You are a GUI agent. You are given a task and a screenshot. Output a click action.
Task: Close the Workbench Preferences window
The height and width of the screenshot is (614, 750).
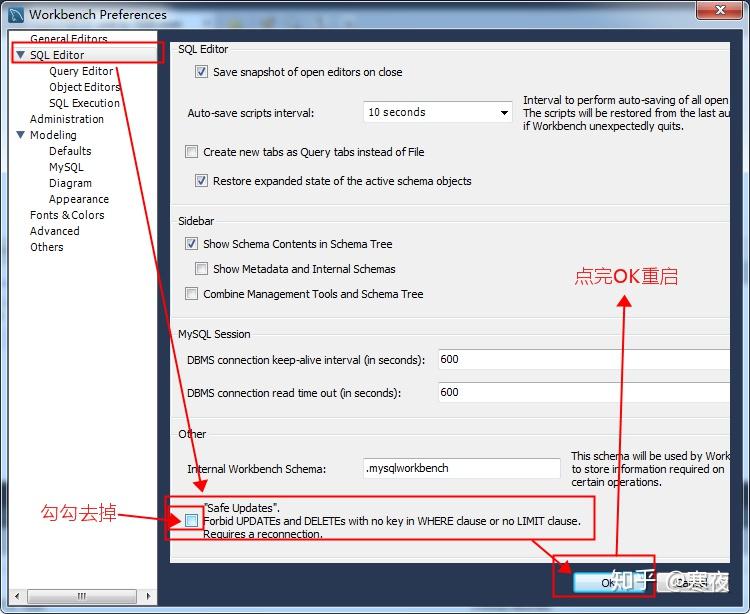tap(720, 10)
